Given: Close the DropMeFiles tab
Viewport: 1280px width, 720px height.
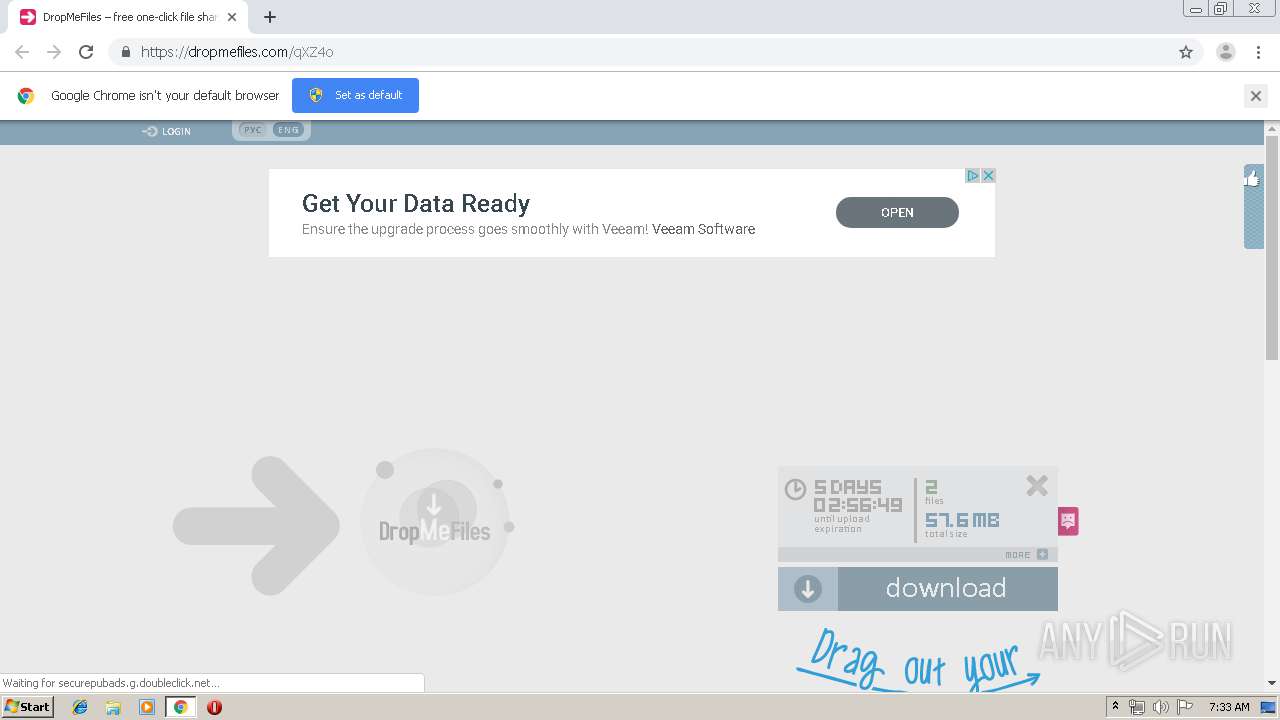Looking at the screenshot, I should point(232,17).
